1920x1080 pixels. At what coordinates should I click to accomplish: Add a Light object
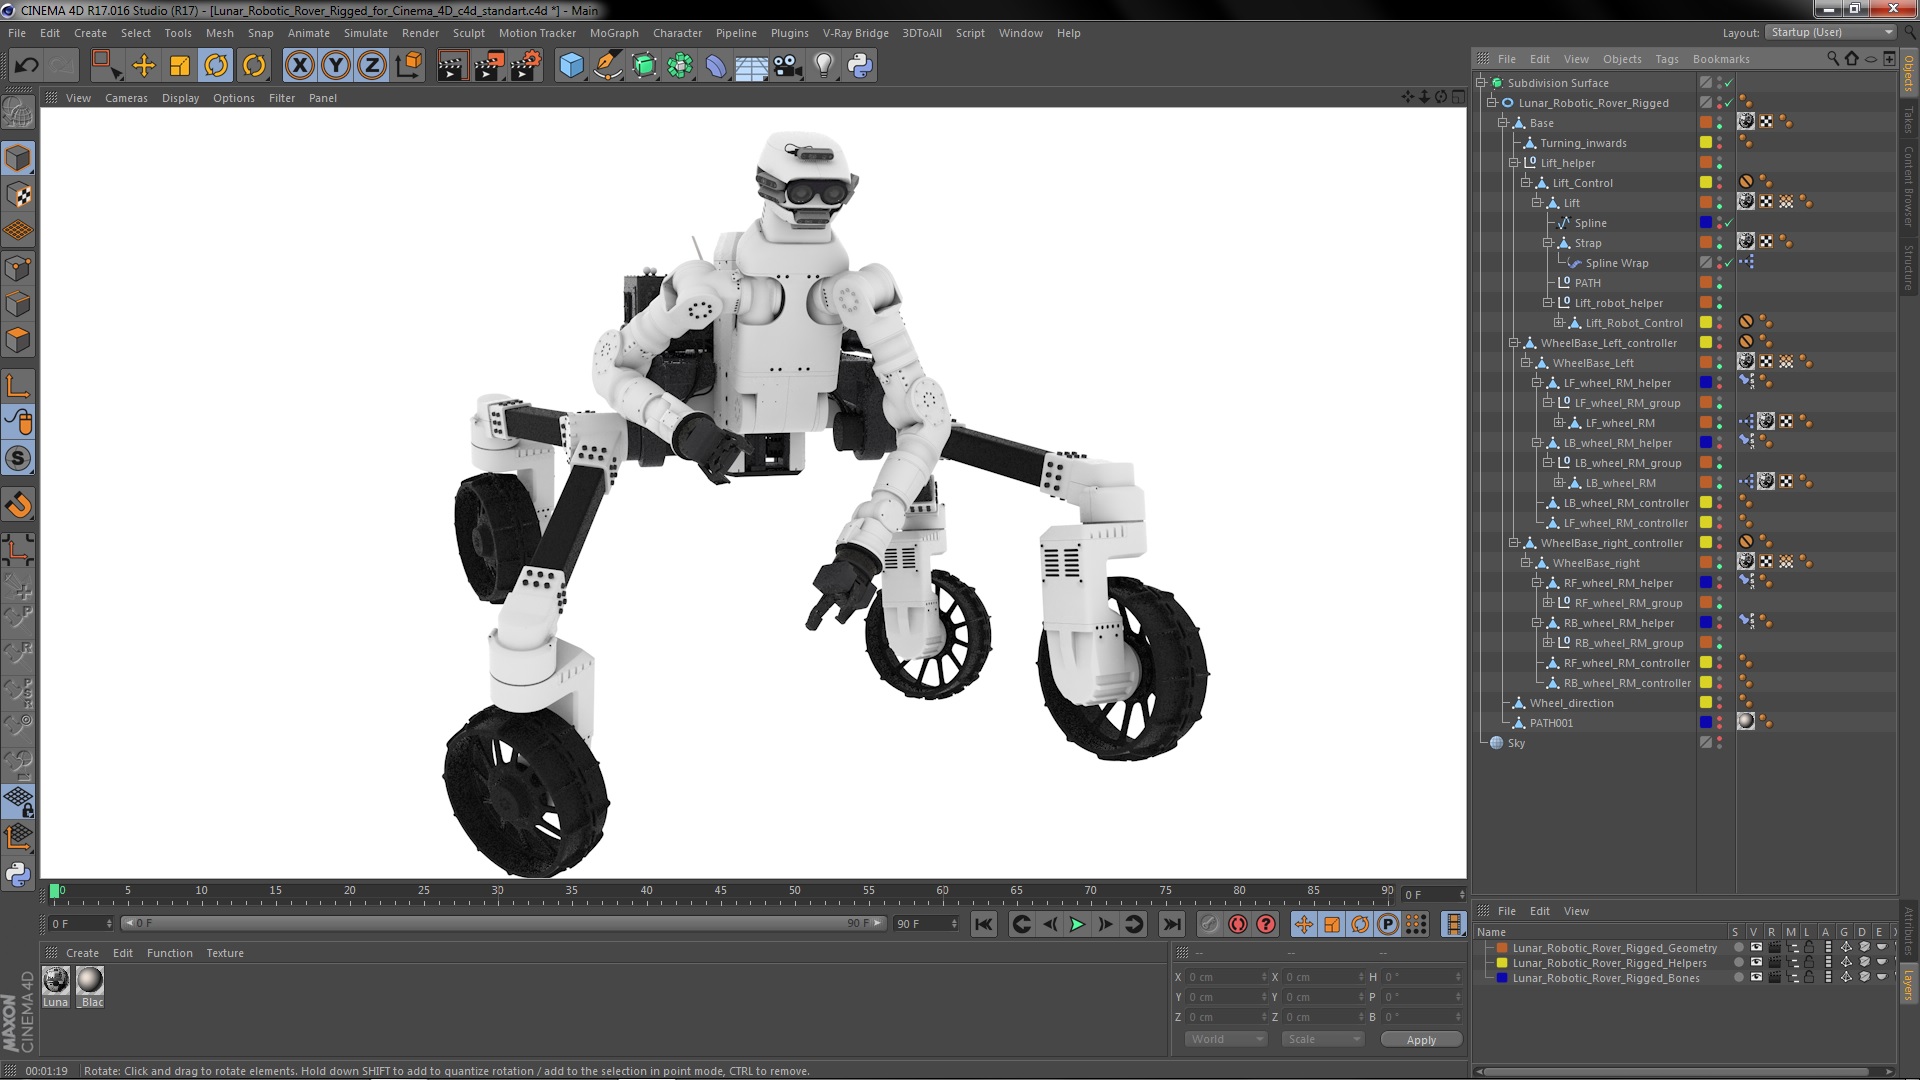[x=823, y=66]
